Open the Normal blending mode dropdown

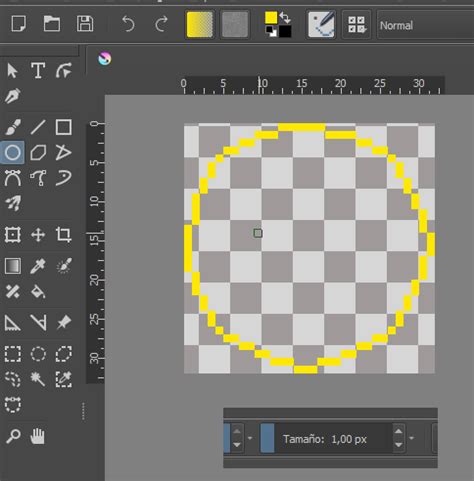point(425,25)
